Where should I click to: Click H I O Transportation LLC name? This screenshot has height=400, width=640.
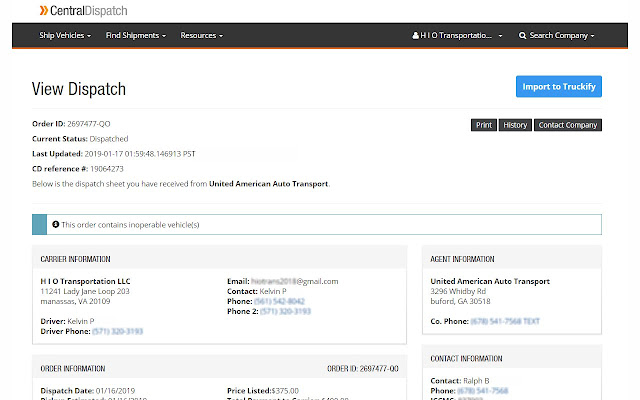coord(85,281)
